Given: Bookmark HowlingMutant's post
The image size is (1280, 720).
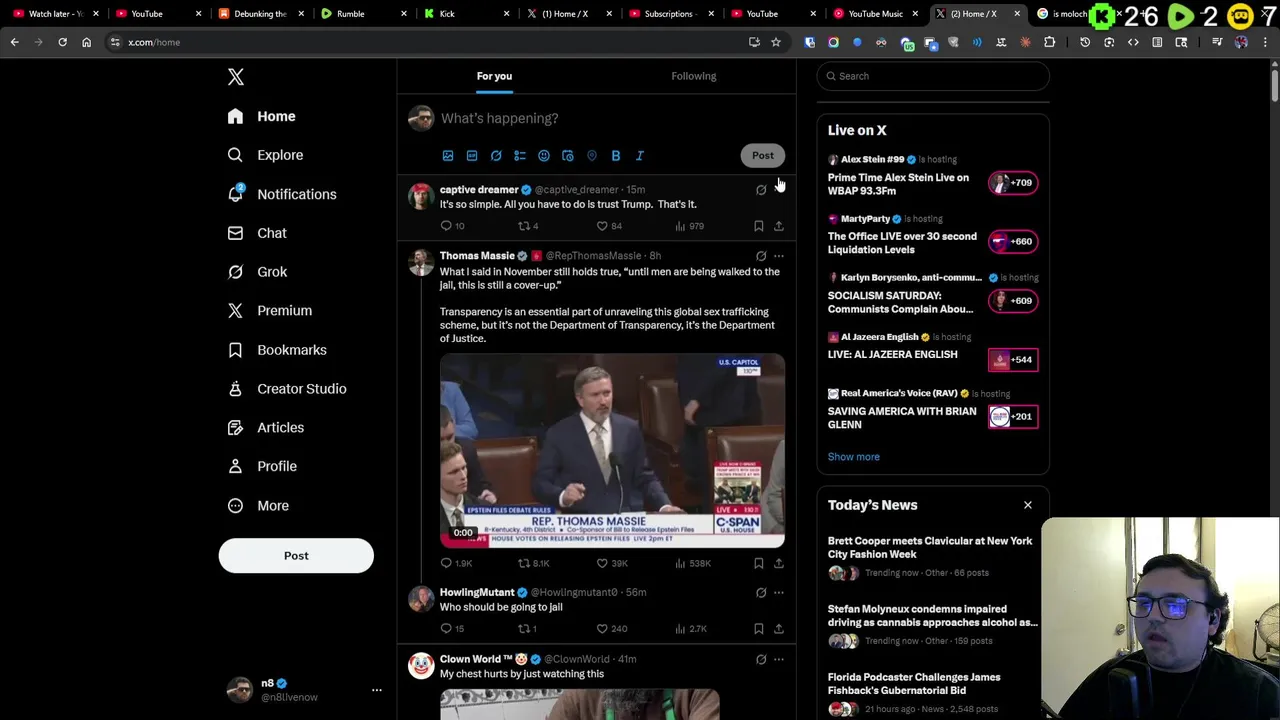Looking at the screenshot, I should pyautogui.click(x=759, y=629).
